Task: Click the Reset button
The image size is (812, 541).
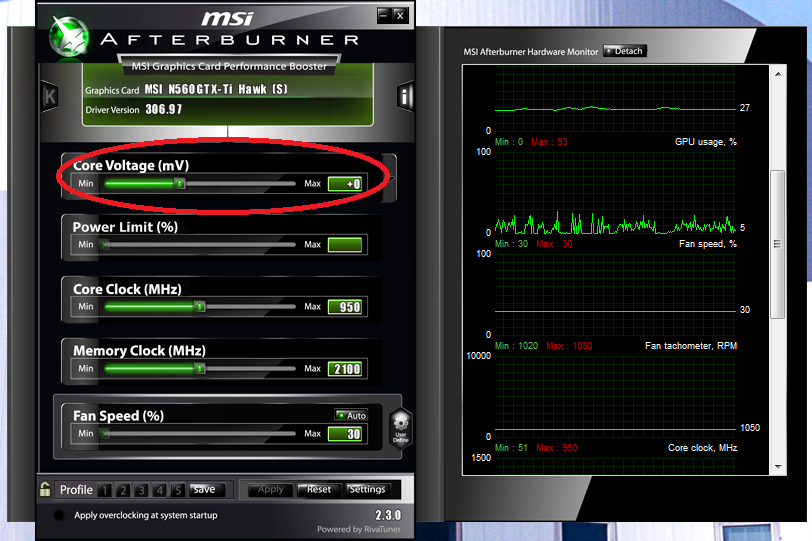Action: 318,489
